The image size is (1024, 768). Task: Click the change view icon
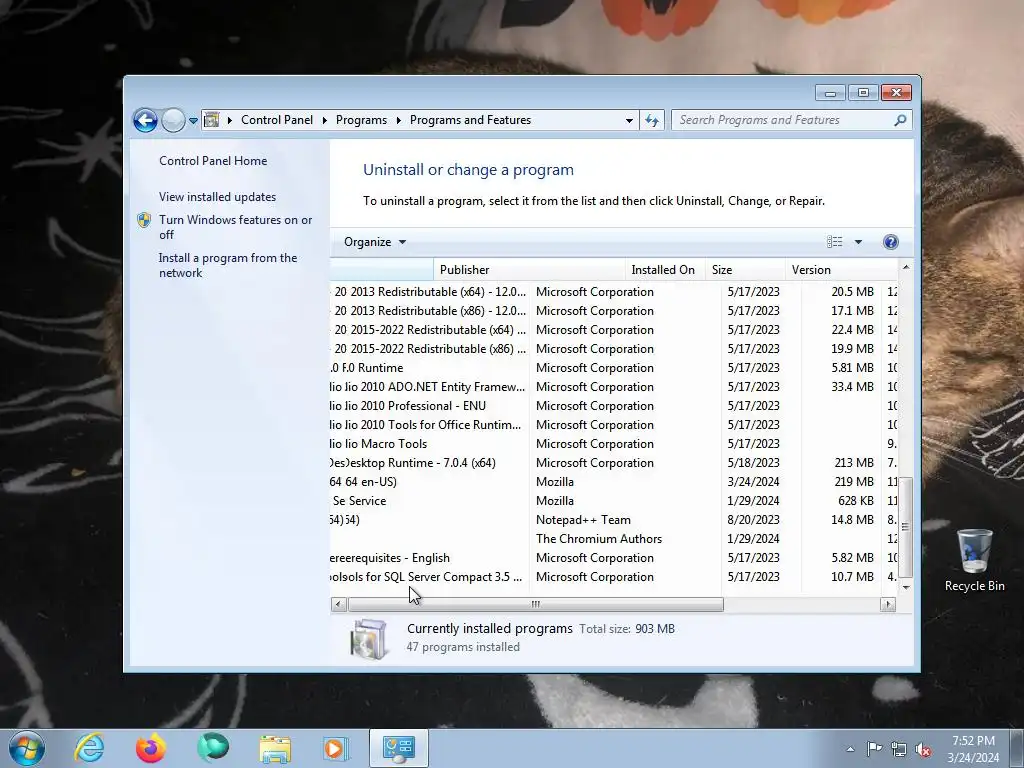pos(835,242)
